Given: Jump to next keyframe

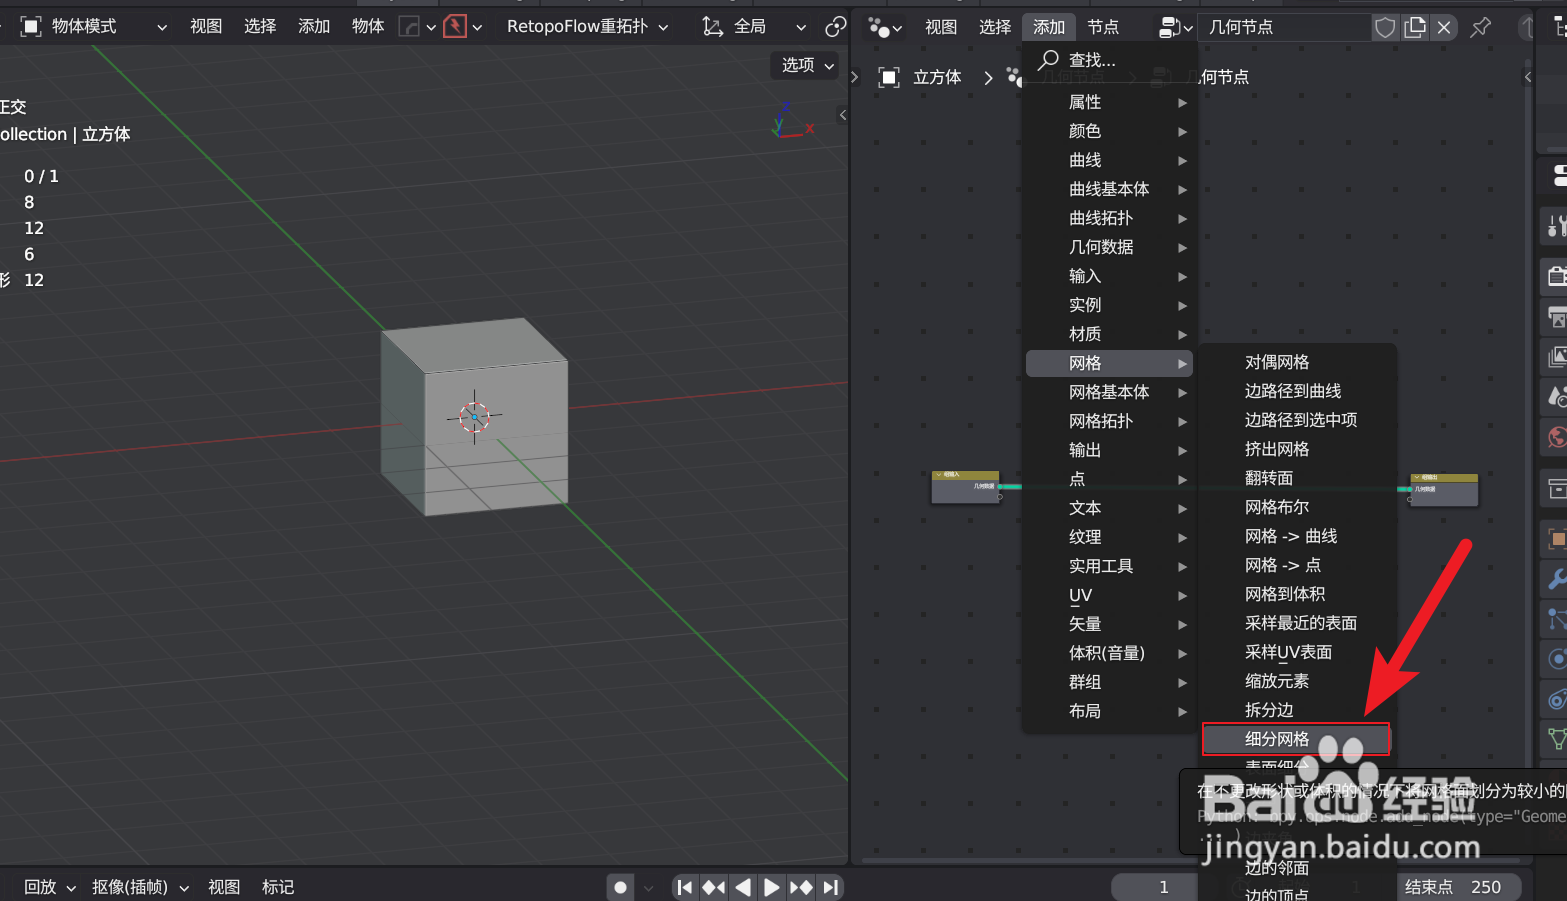Looking at the screenshot, I should coord(801,887).
